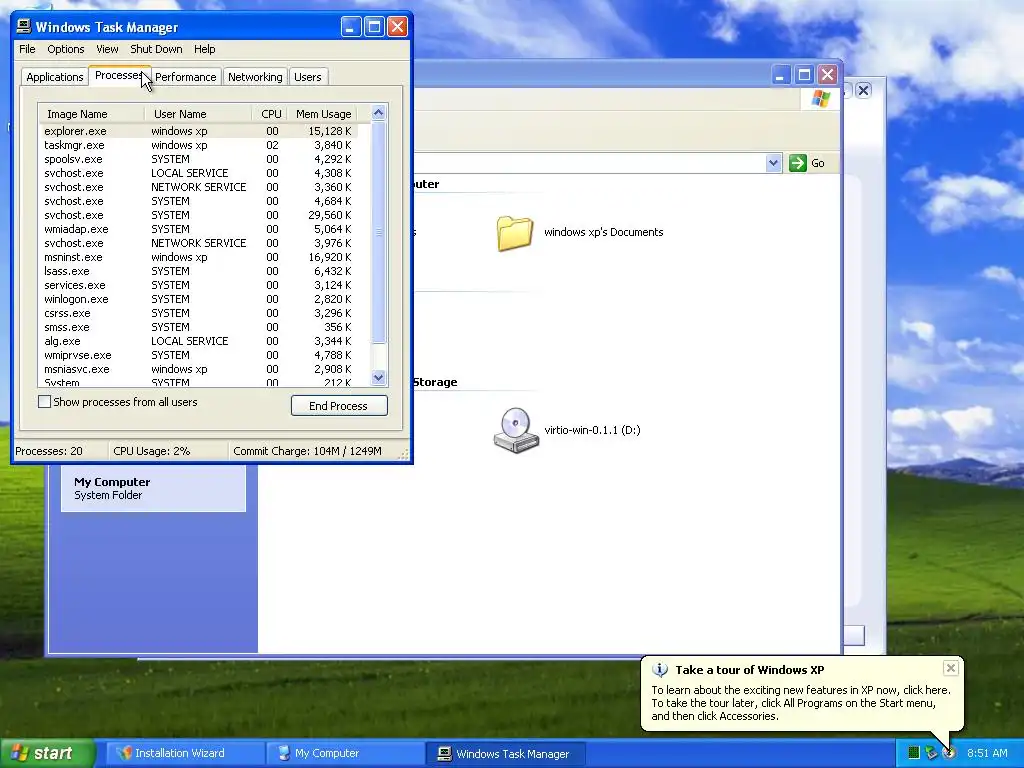Sort processes by Image Name column
The image size is (1024, 768).
(x=92, y=114)
